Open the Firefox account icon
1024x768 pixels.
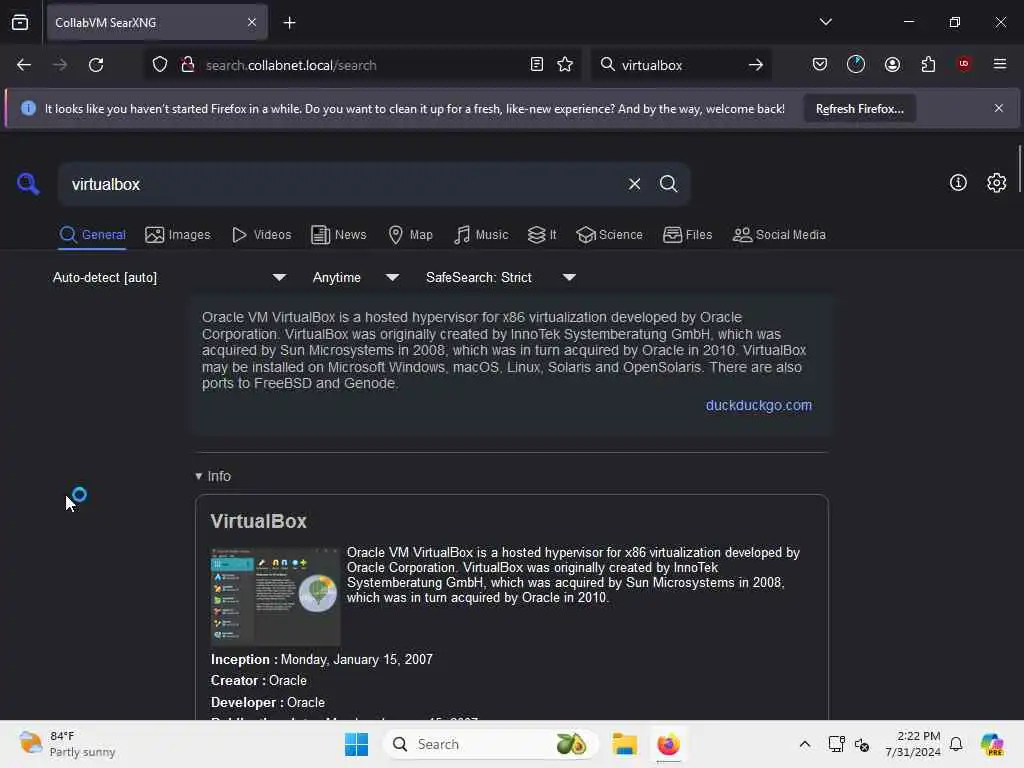pos(892,64)
